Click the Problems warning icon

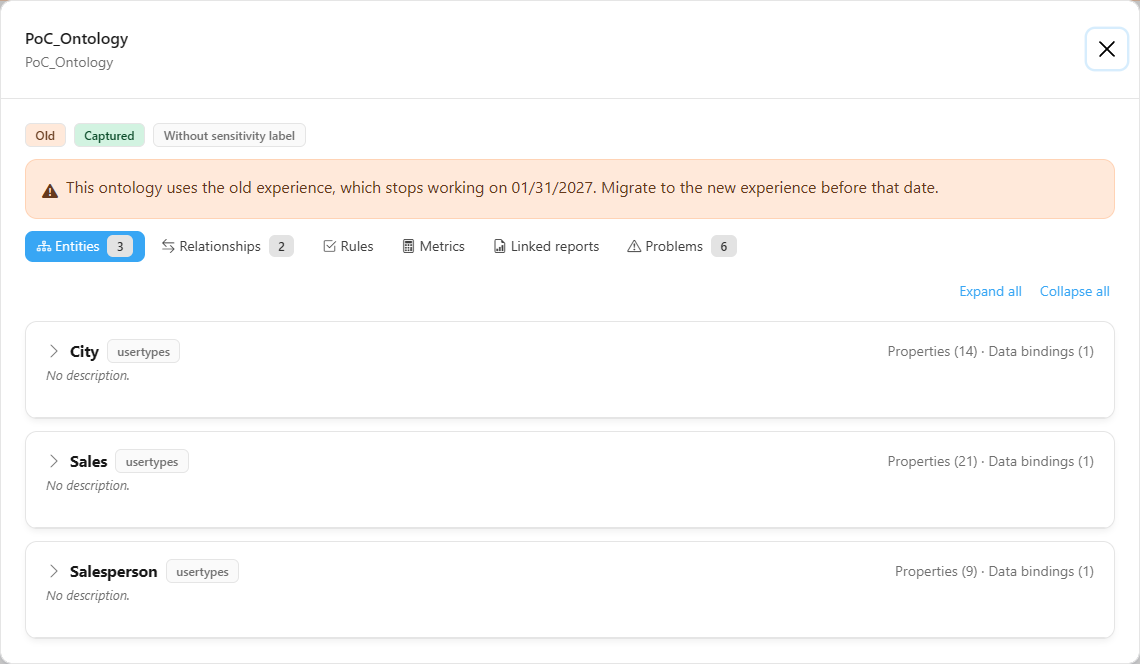point(634,247)
